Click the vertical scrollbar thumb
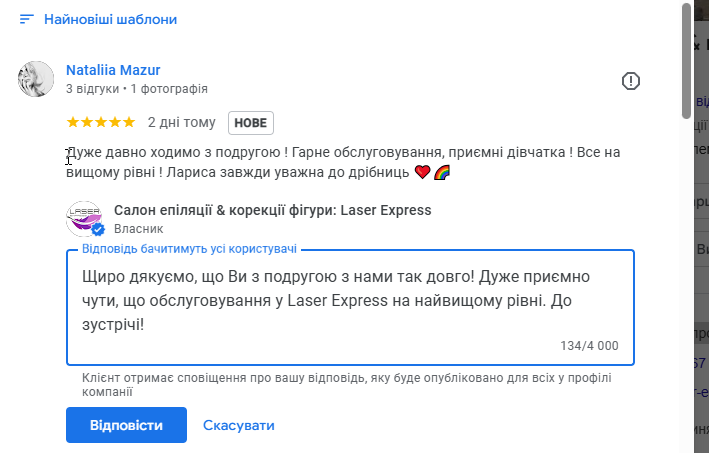Viewport: 709px width, 453px height. (686, 60)
